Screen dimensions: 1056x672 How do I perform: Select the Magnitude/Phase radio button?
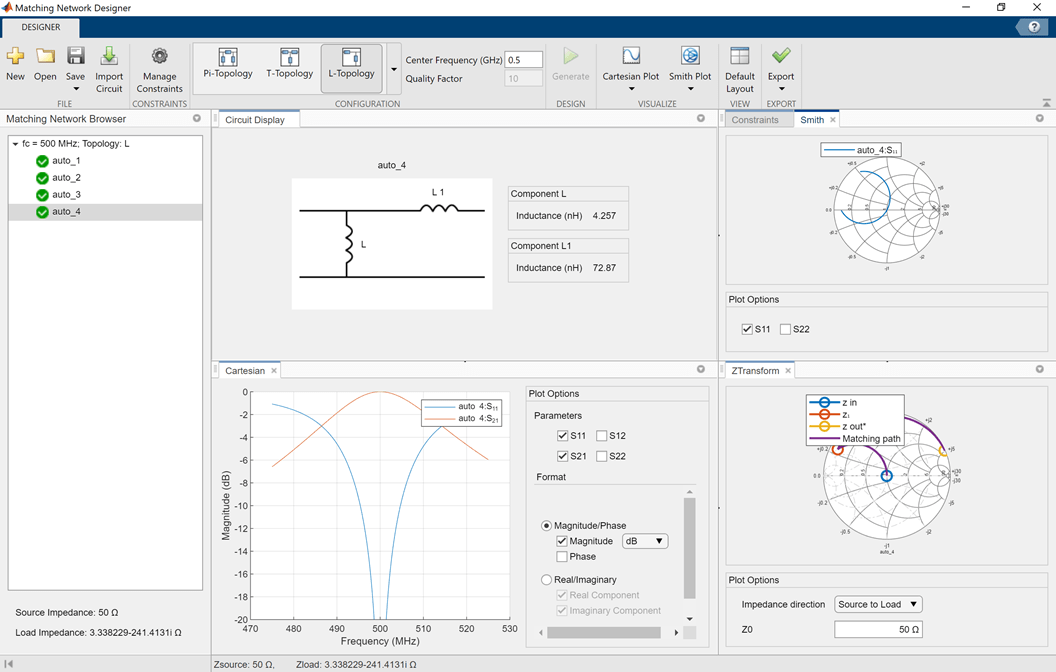point(546,525)
